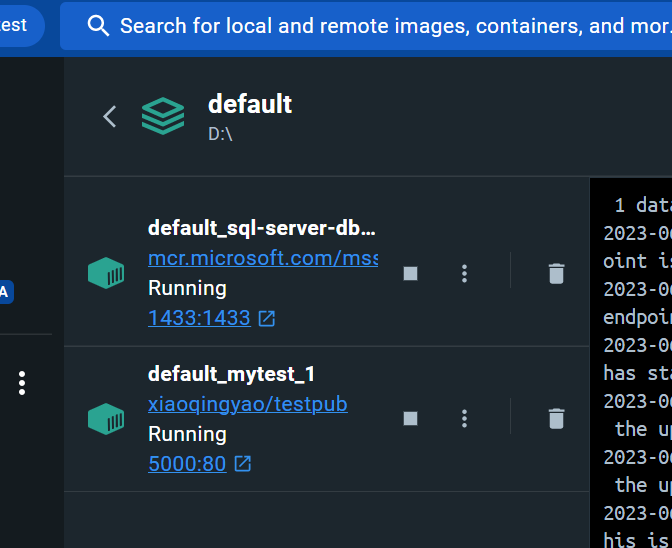
Task: Open the sidebar three-dot menu
Action: click(22, 383)
